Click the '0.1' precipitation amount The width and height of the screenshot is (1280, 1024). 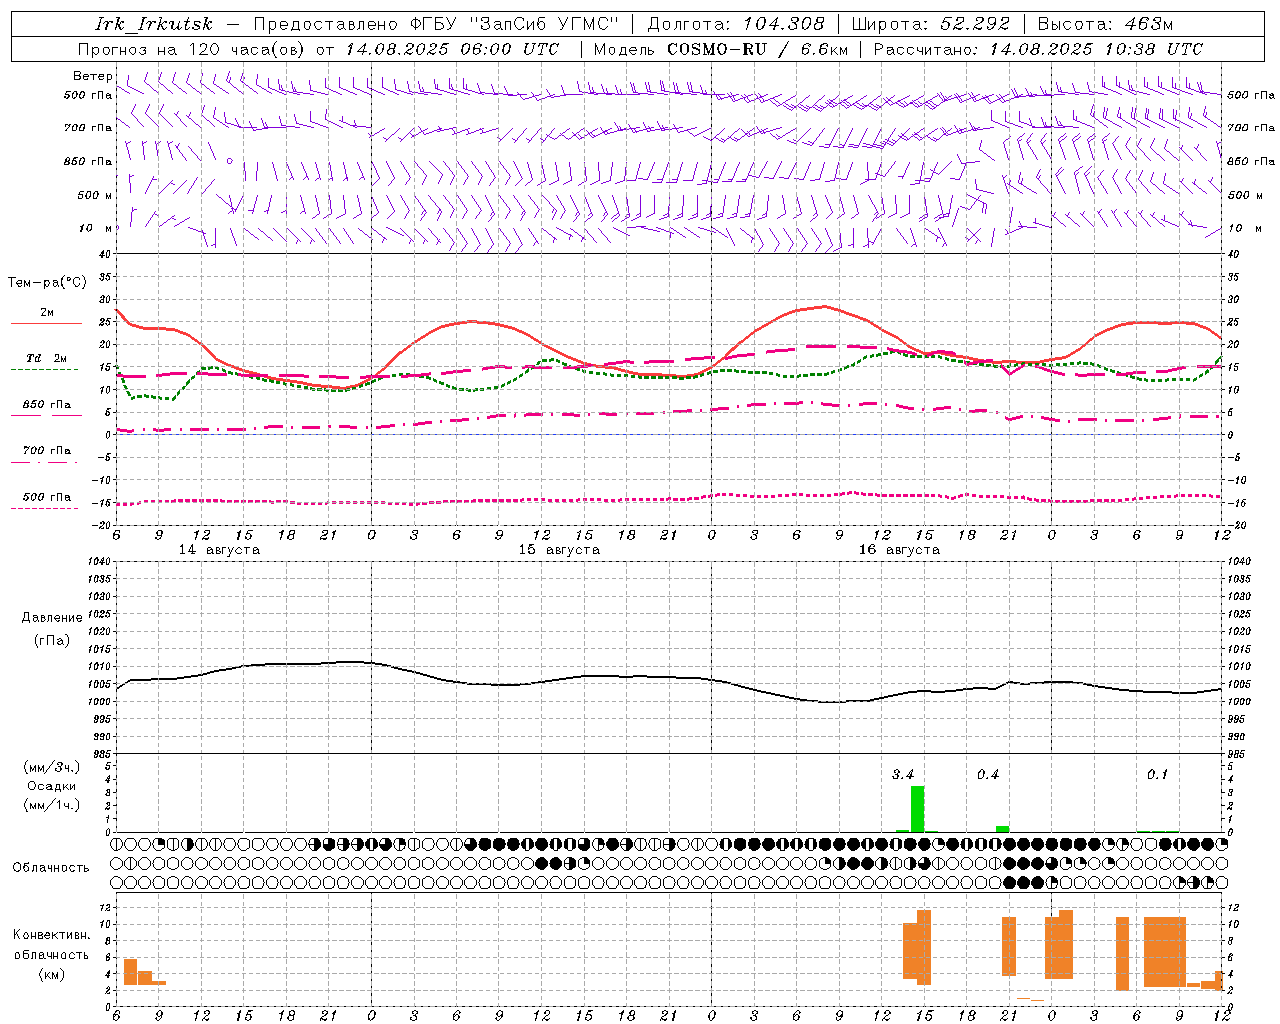pos(1157,775)
